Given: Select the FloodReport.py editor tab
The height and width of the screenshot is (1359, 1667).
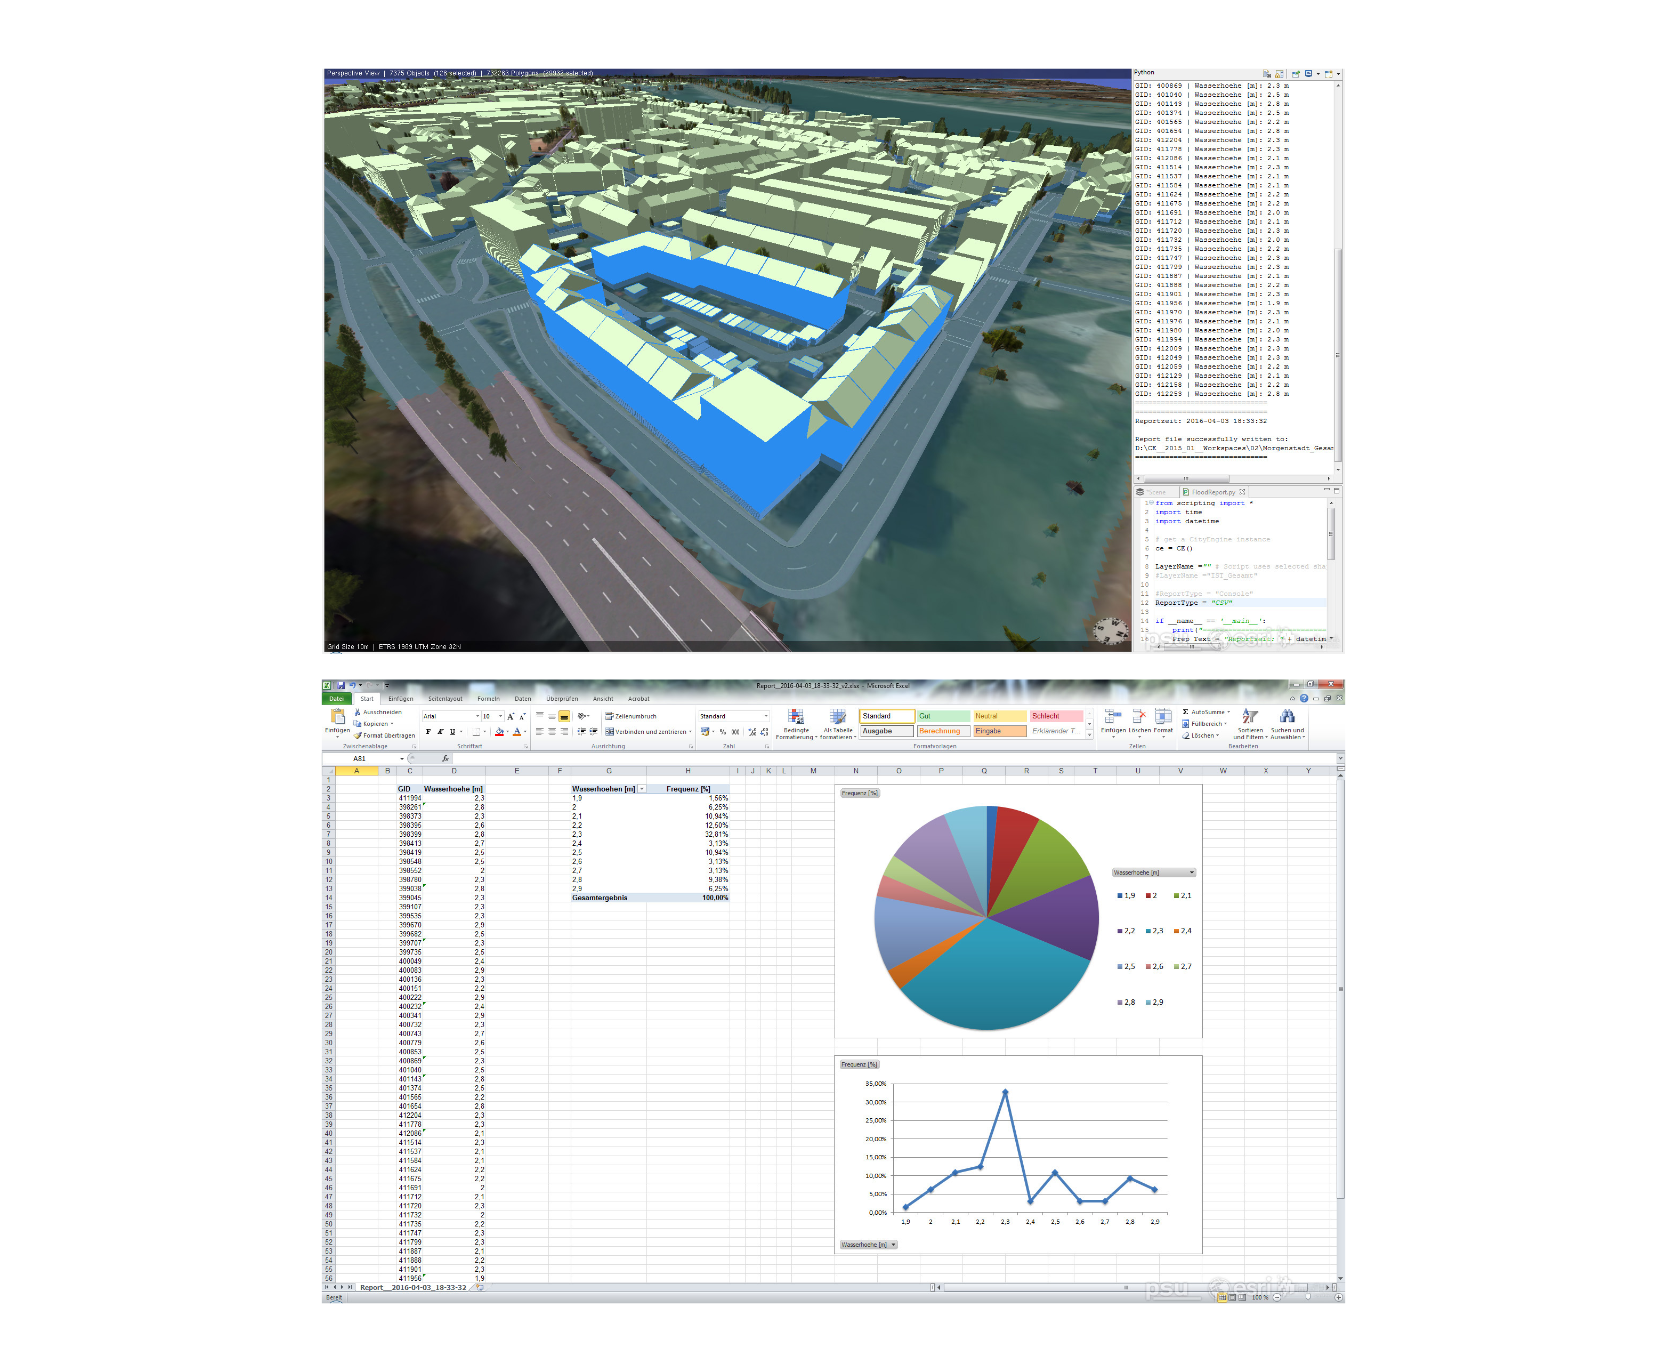Looking at the screenshot, I should [x=1212, y=492].
